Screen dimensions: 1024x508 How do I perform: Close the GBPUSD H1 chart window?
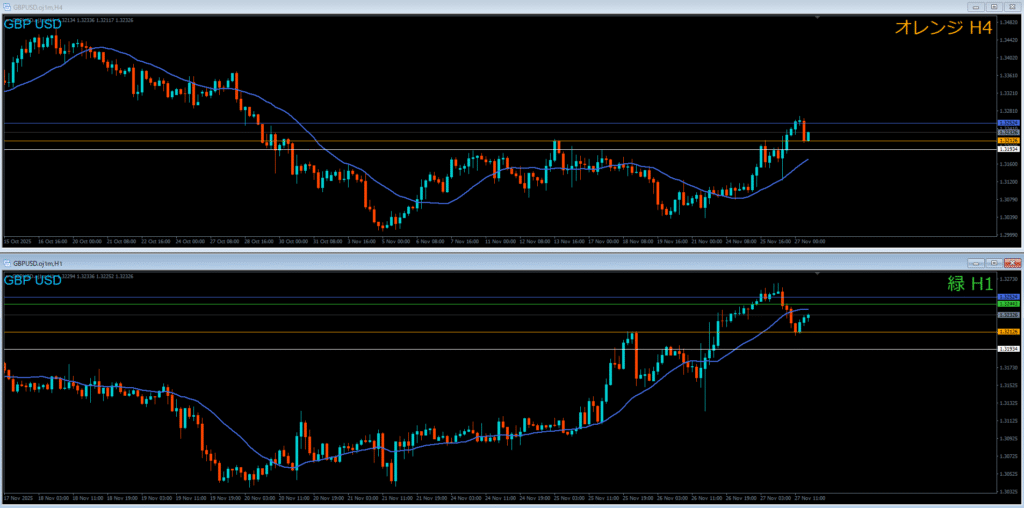(x=1012, y=263)
